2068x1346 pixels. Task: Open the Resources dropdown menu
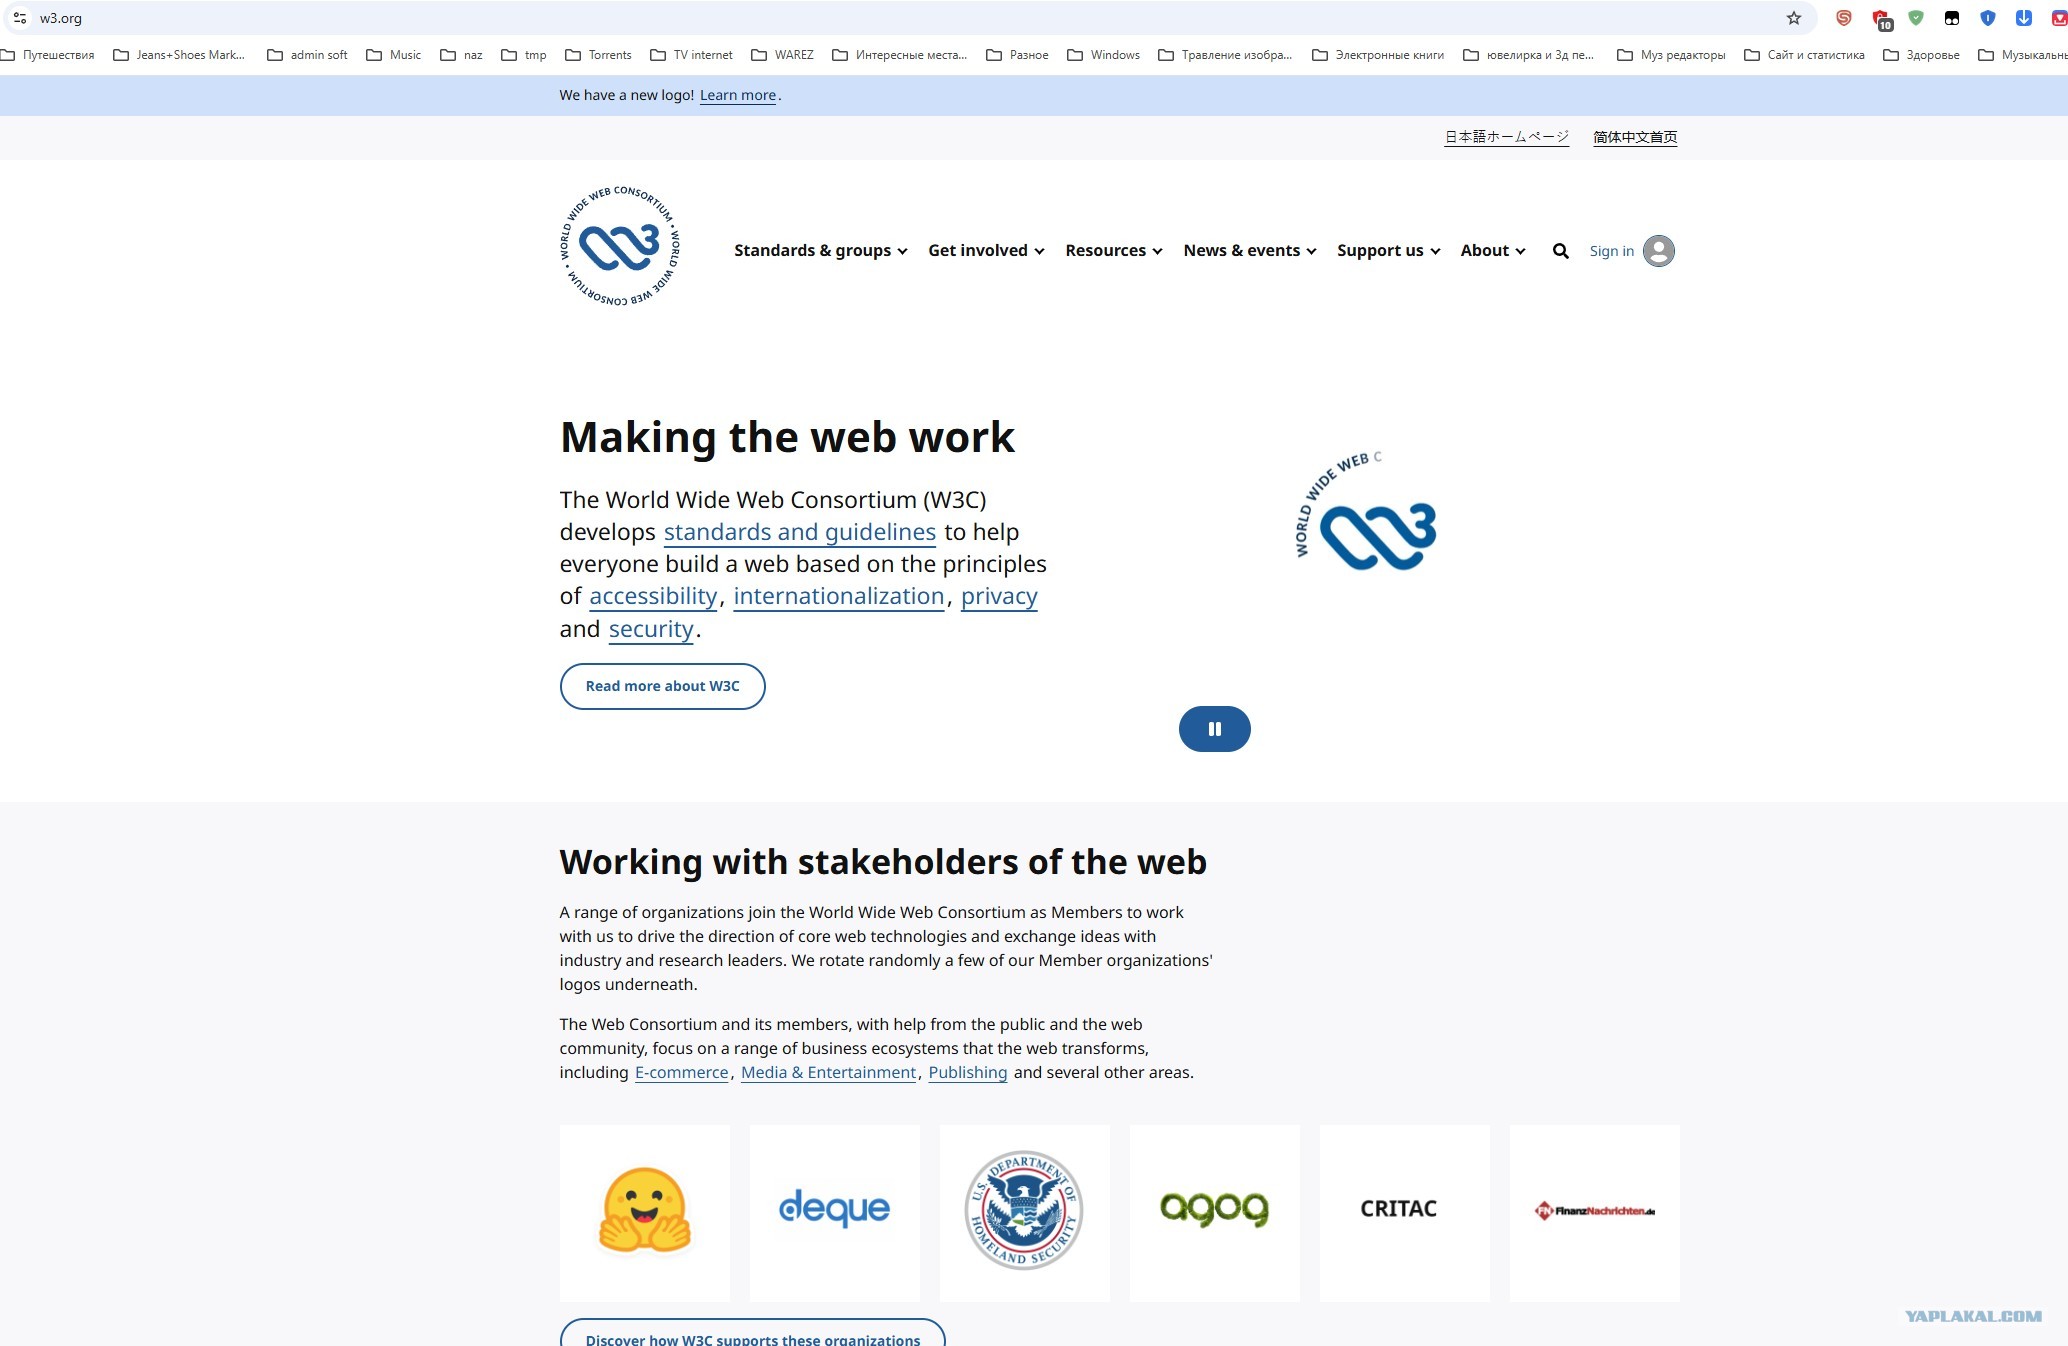[x=1113, y=251]
